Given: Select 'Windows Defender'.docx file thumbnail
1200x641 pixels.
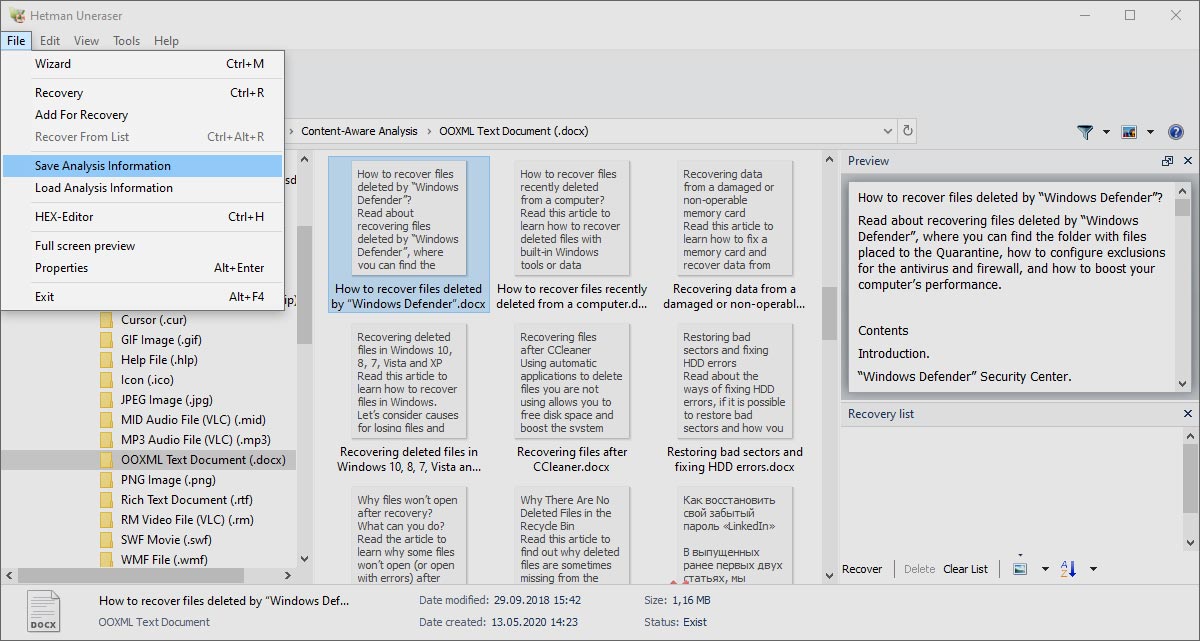Looking at the screenshot, I should pos(408,235).
